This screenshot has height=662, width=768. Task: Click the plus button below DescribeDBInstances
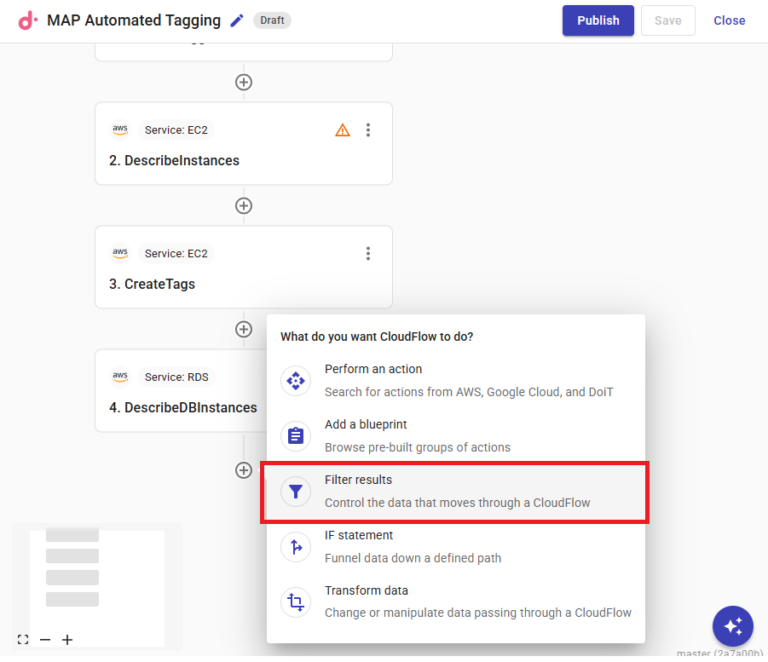[243, 470]
